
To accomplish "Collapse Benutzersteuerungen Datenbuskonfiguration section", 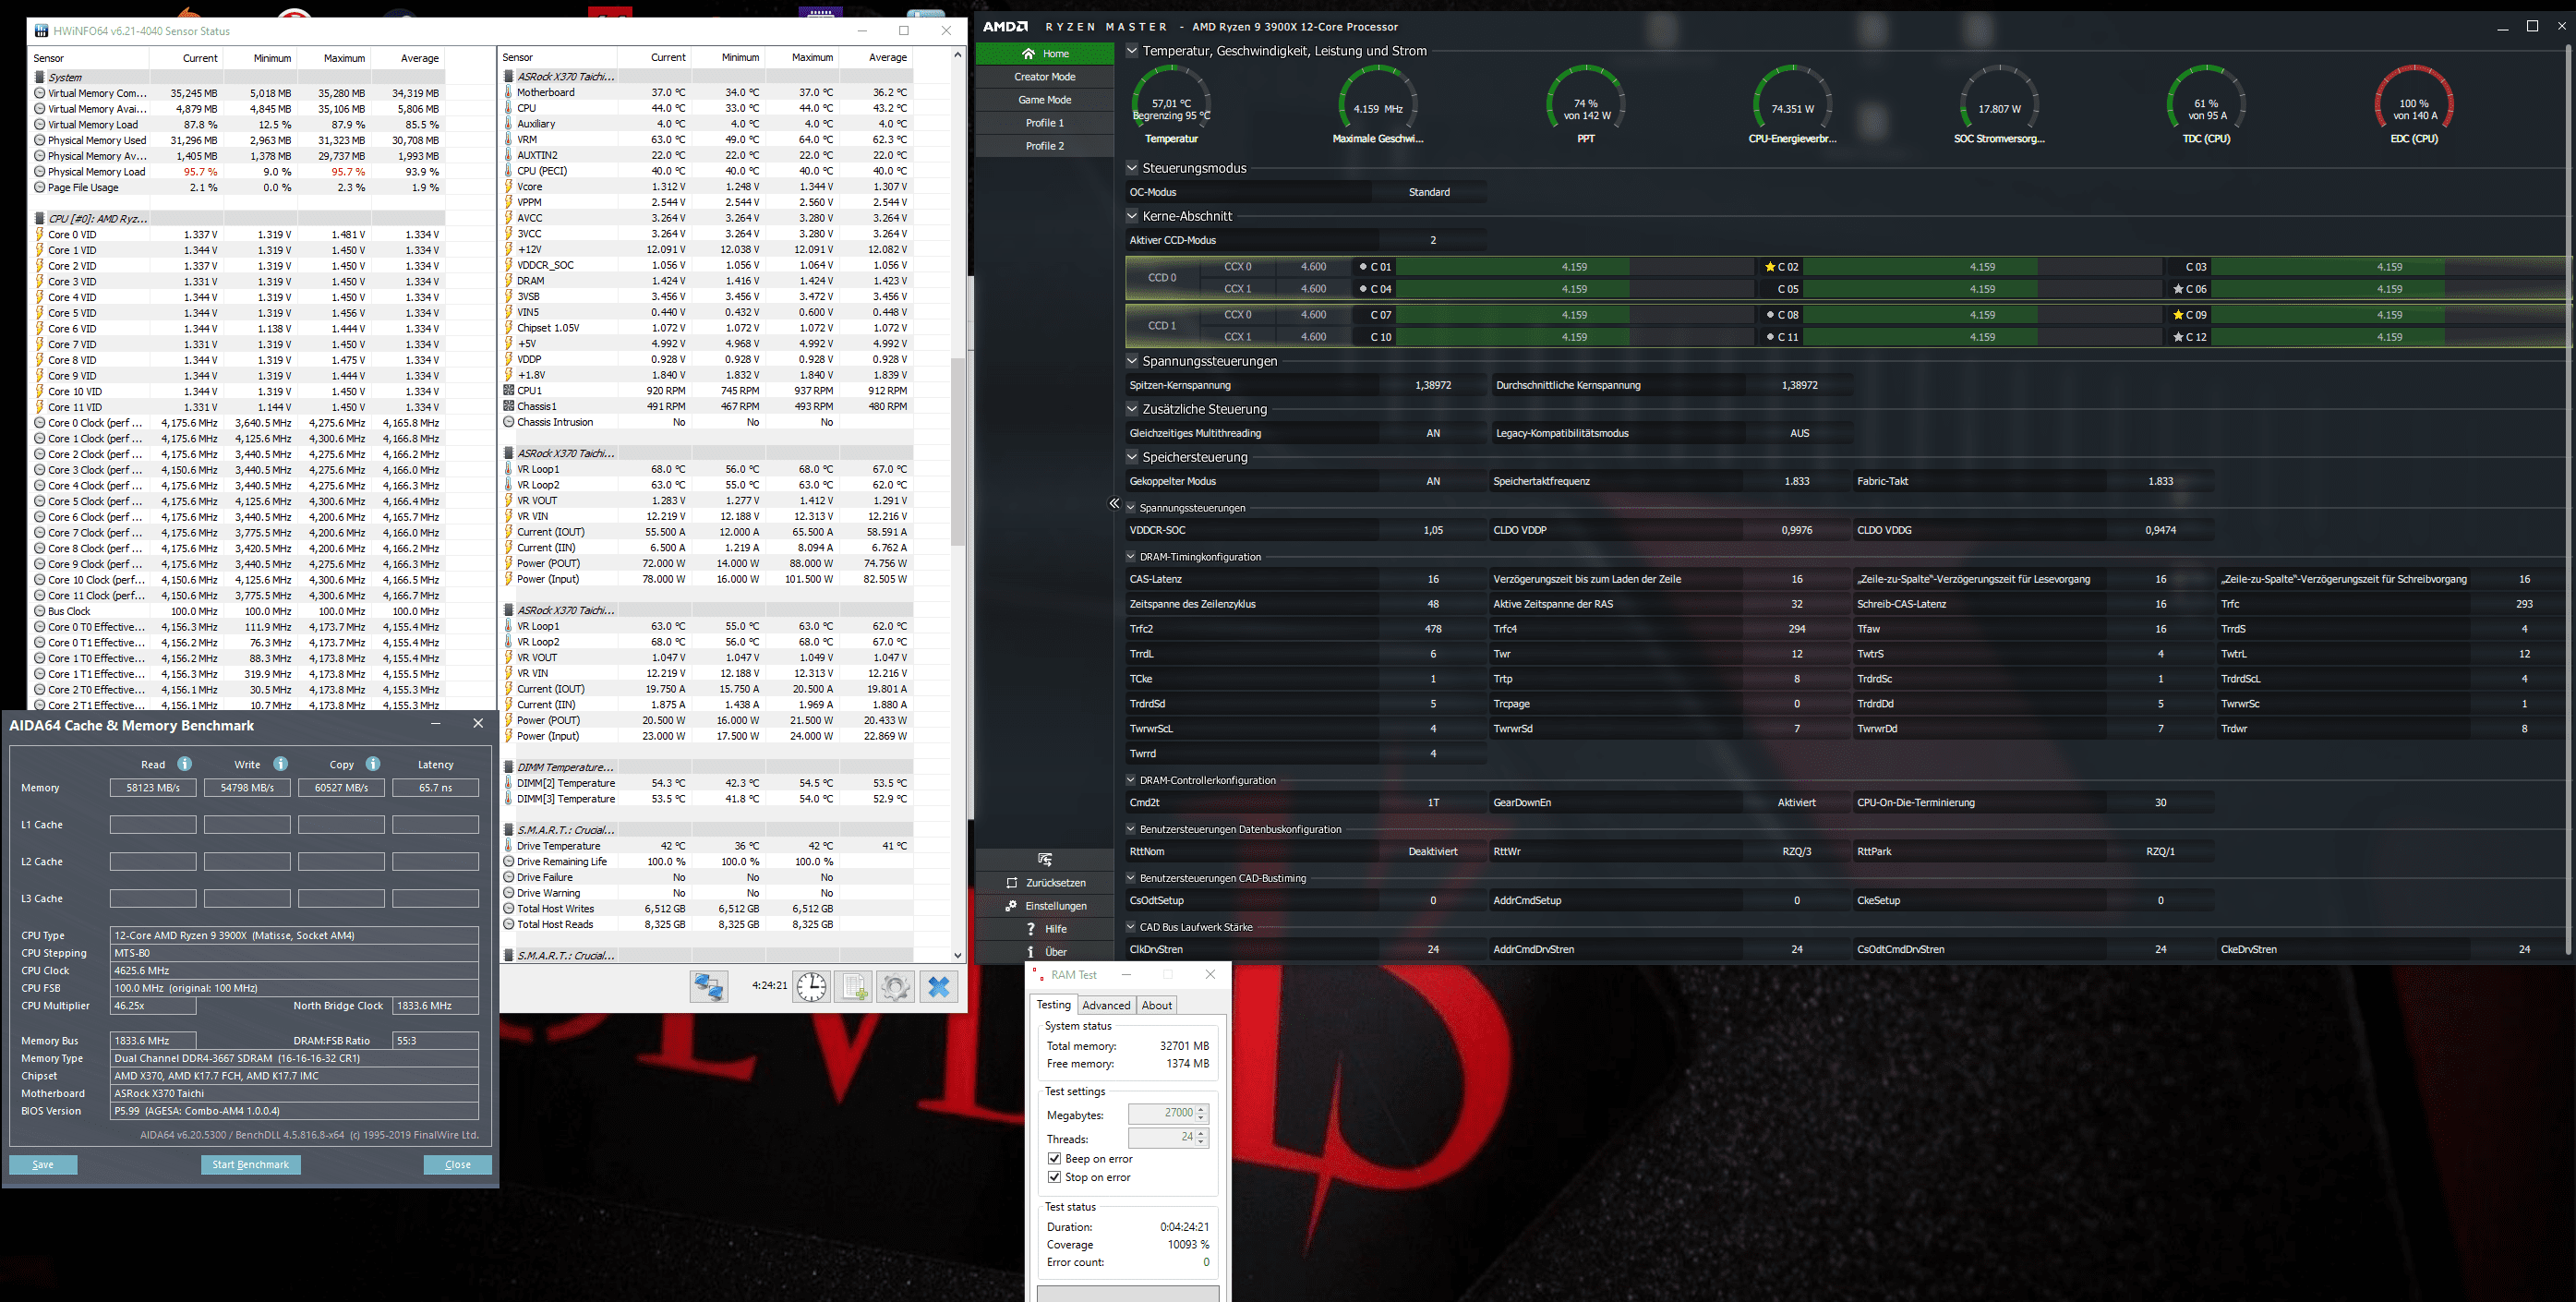I will tap(1131, 829).
